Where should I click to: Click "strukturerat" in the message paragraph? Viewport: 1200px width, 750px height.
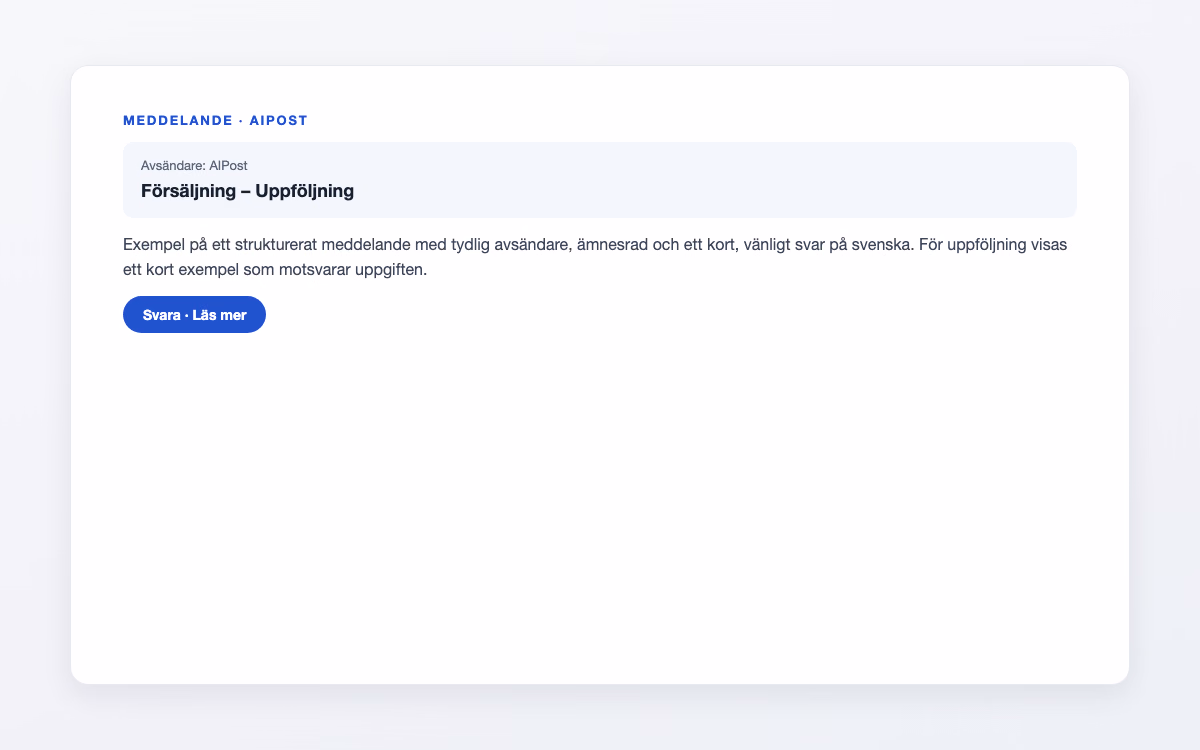pyautogui.click(x=274, y=244)
